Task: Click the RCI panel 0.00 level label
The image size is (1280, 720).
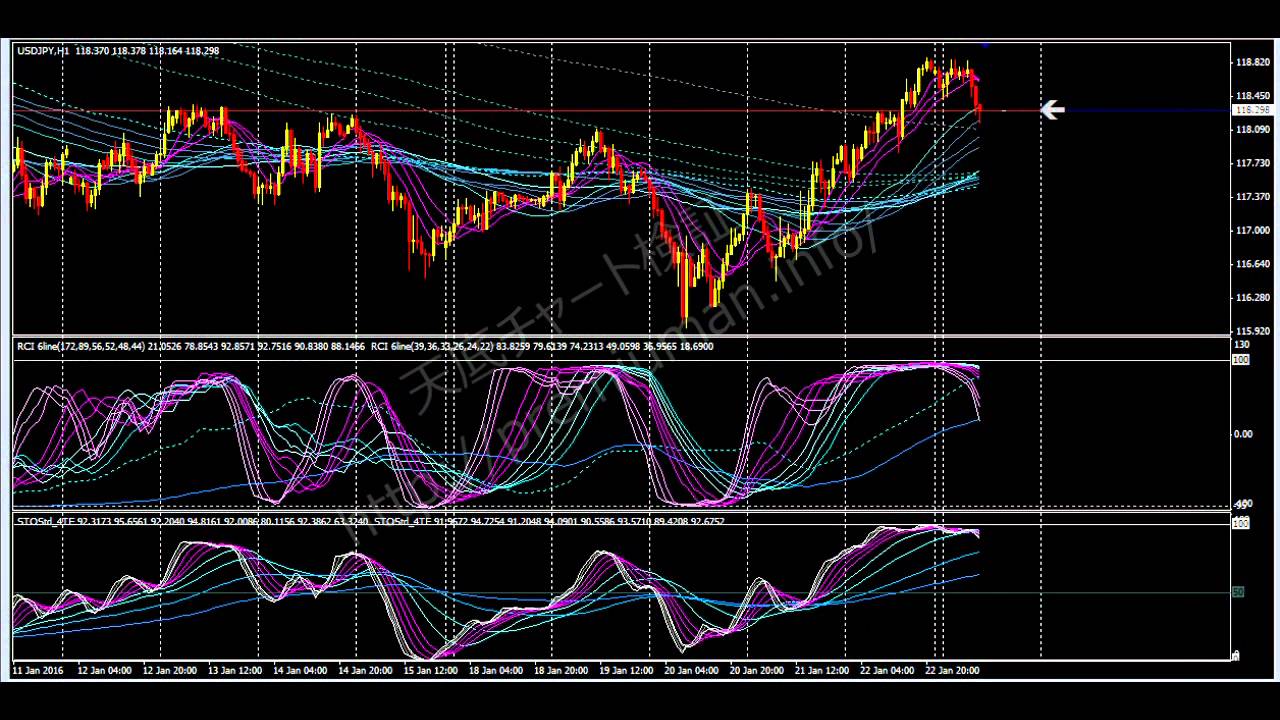Action: point(1243,434)
